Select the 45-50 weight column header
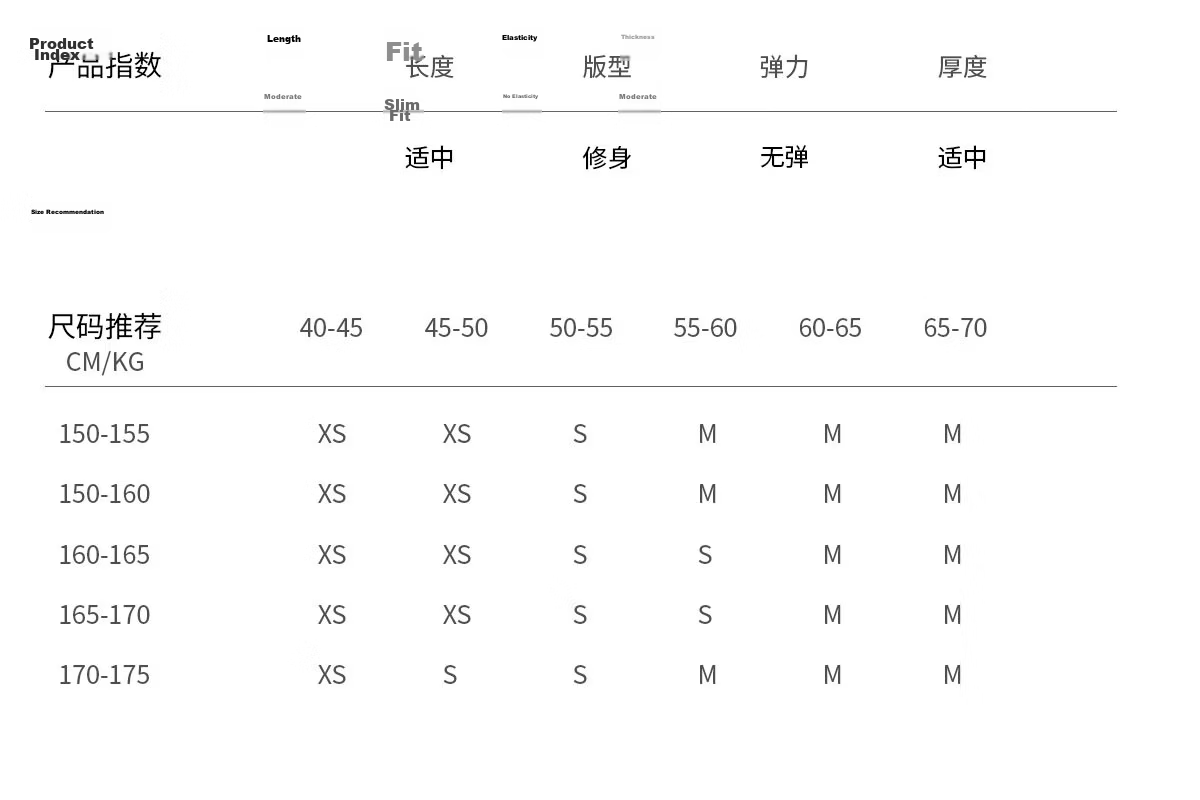Viewport: 1200px width, 800px height. (456, 328)
